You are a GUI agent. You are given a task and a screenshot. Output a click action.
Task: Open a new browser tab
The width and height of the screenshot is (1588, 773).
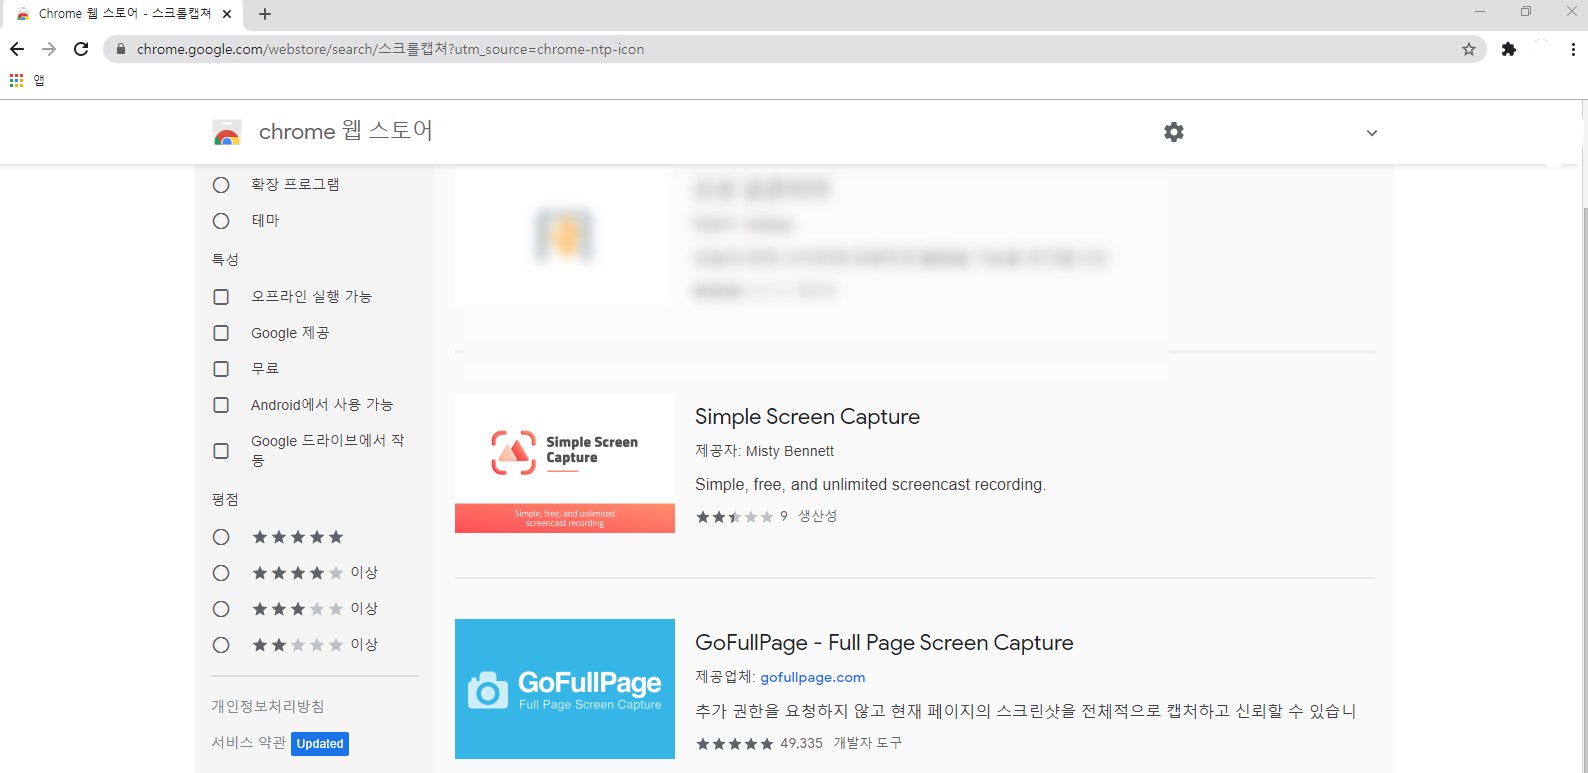[265, 14]
